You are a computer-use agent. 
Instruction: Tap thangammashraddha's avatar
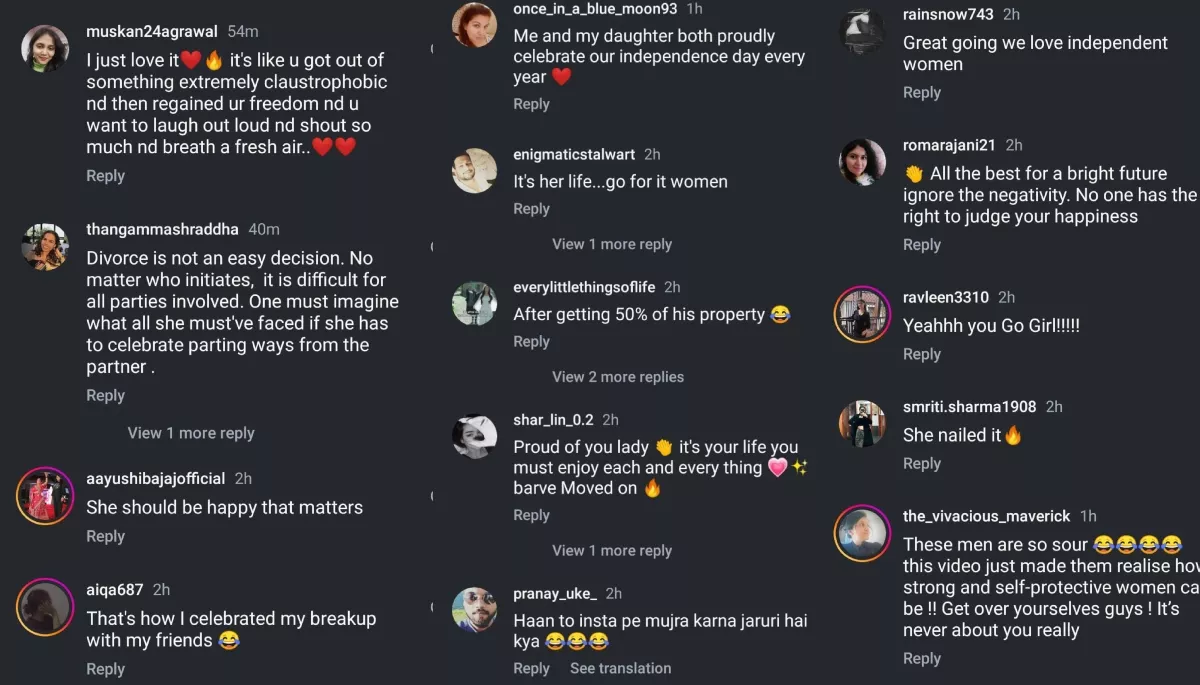pos(45,247)
